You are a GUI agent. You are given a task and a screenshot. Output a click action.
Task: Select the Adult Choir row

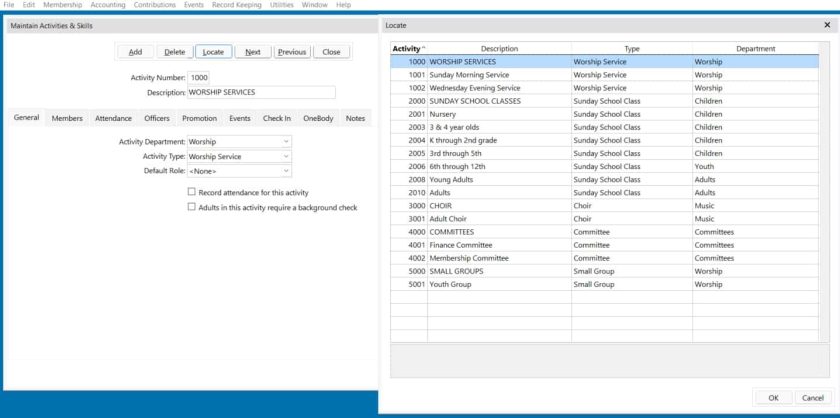tap(605, 219)
